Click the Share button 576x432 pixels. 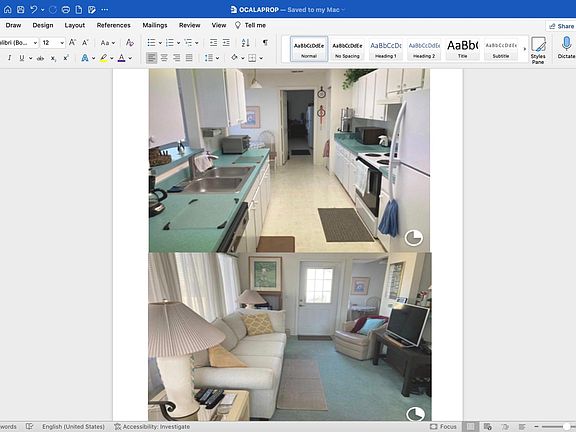pyautogui.click(x=561, y=26)
